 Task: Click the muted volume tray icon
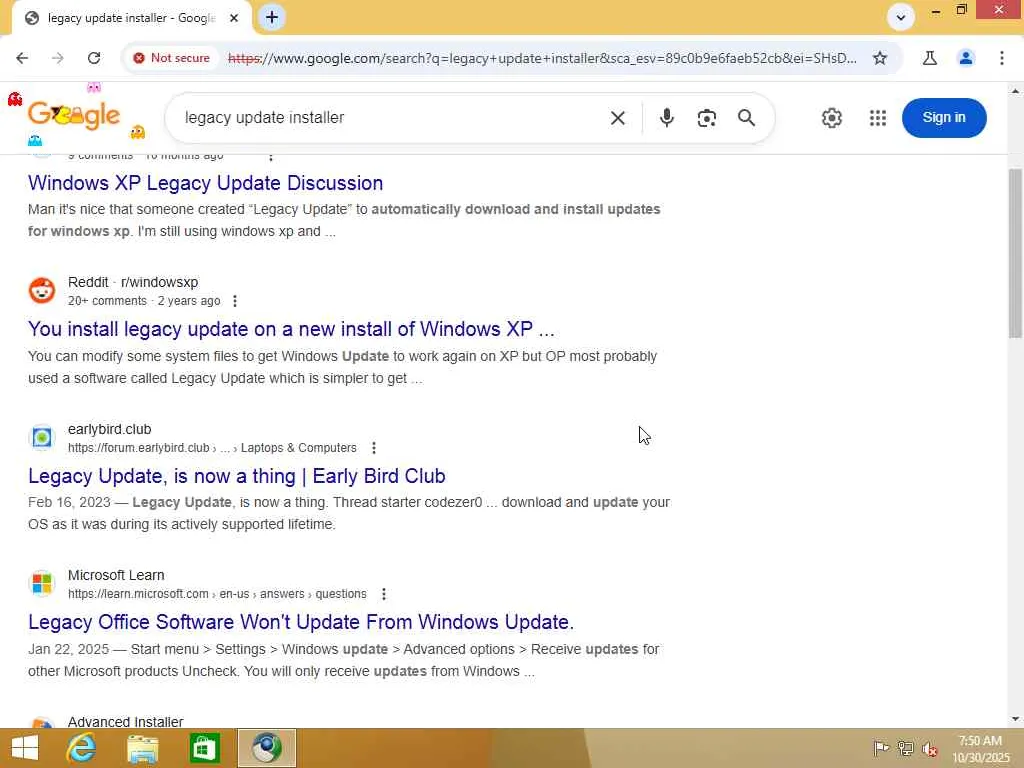click(x=929, y=749)
